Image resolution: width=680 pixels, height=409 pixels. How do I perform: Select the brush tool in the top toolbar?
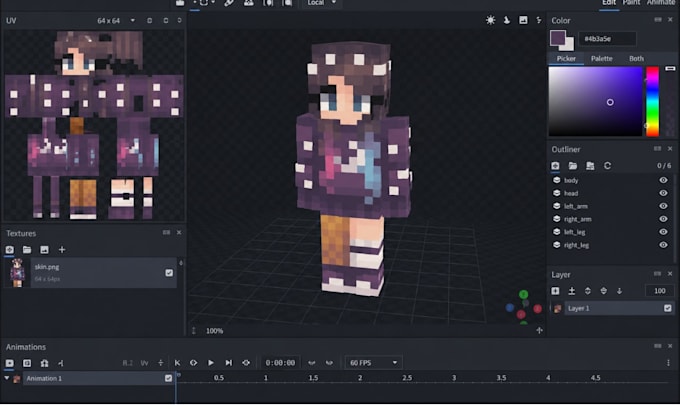pos(229,3)
